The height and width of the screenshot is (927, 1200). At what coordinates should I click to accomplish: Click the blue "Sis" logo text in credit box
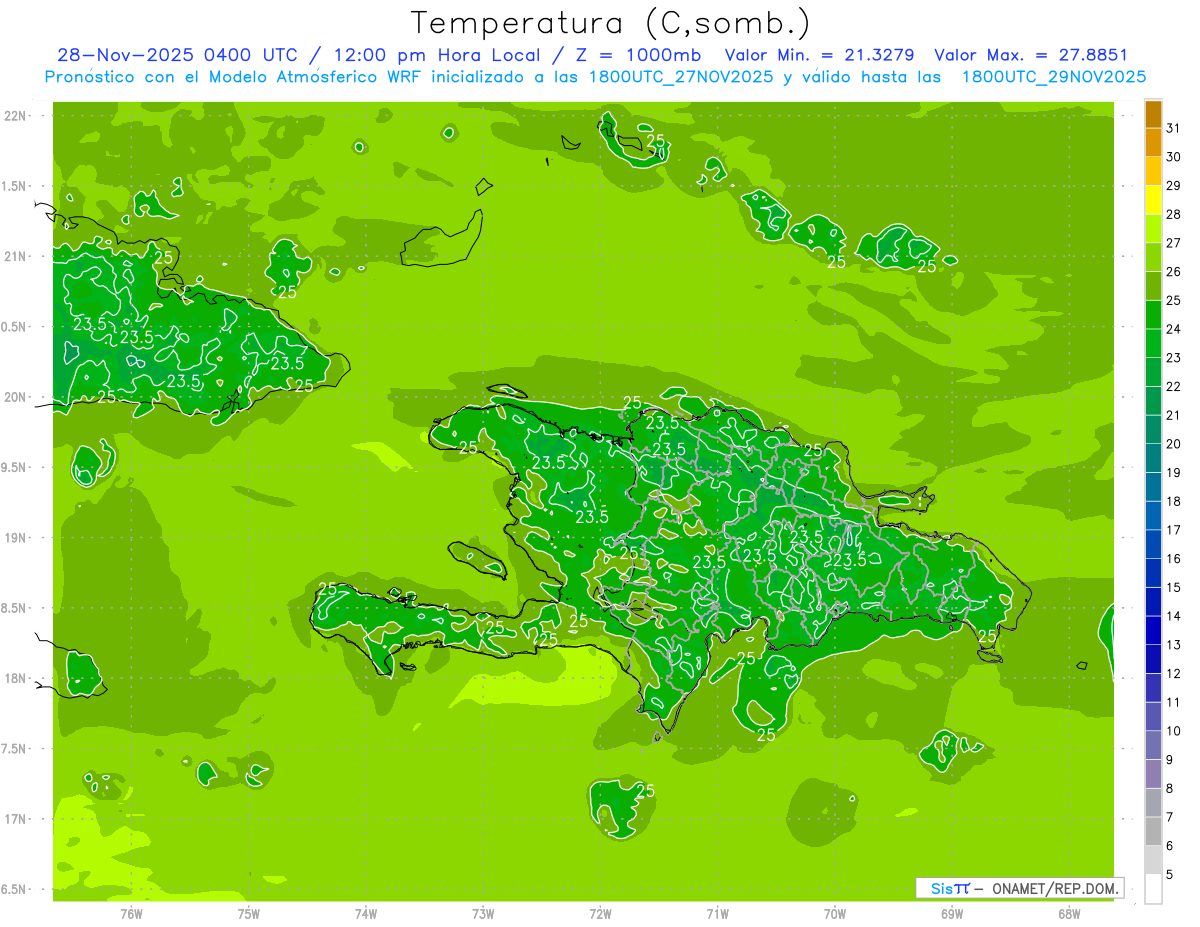(x=941, y=888)
